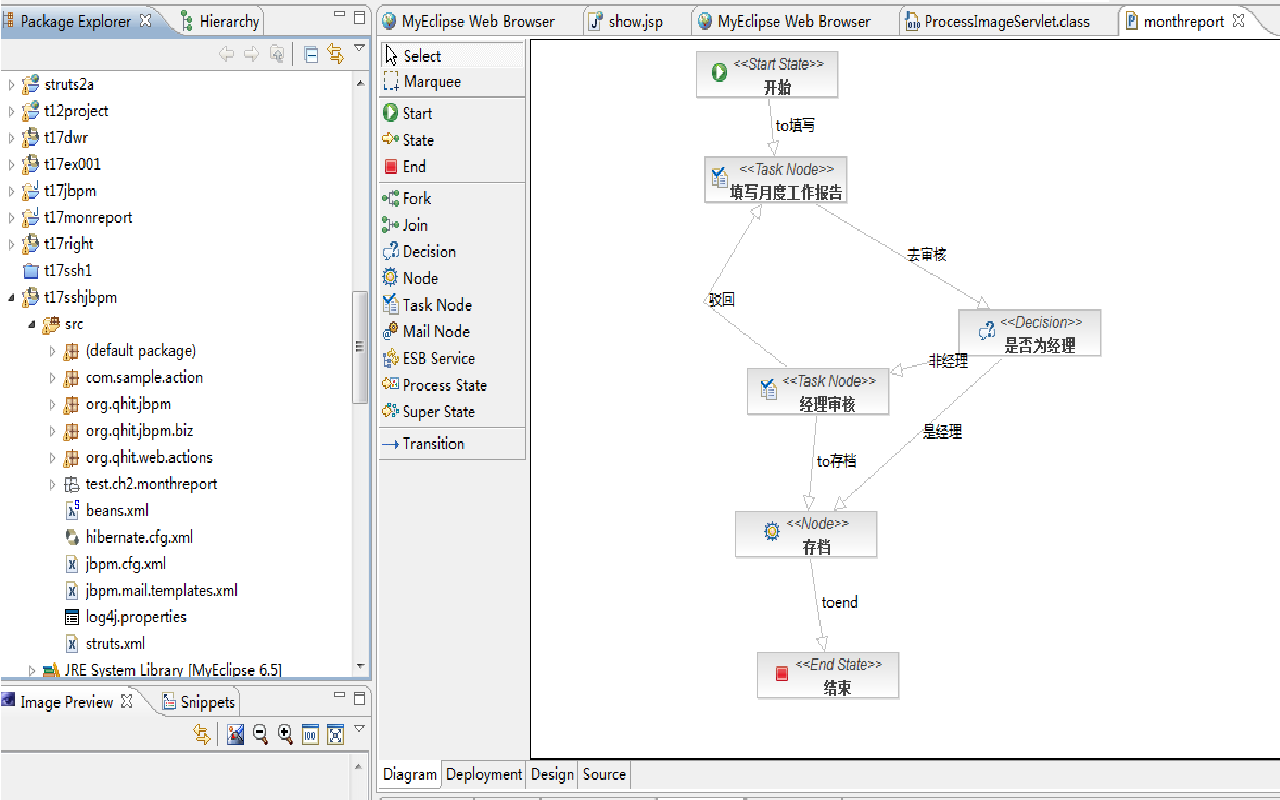Image resolution: width=1280 pixels, height=800 pixels.
Task: Select hibernate.cfg.xml in the tree
Action: click(139, 538)
